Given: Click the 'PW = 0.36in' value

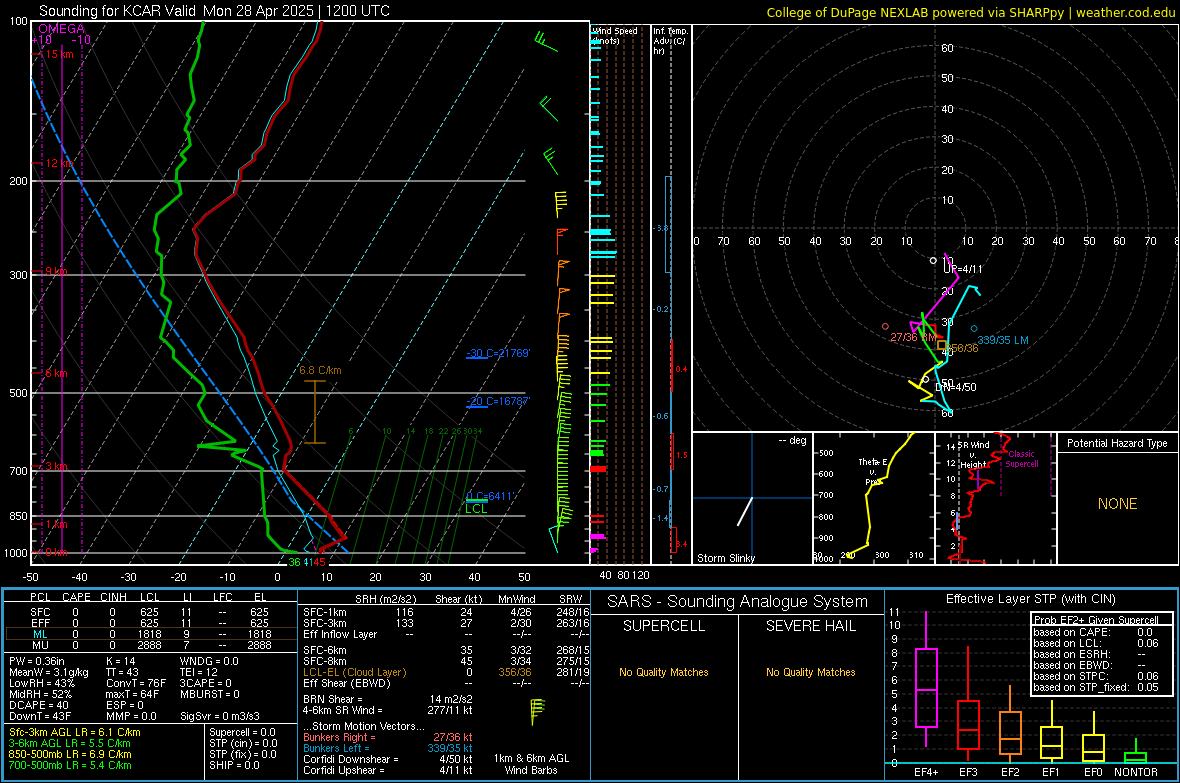Looking at the screenshot, I should tap(37, 661).
